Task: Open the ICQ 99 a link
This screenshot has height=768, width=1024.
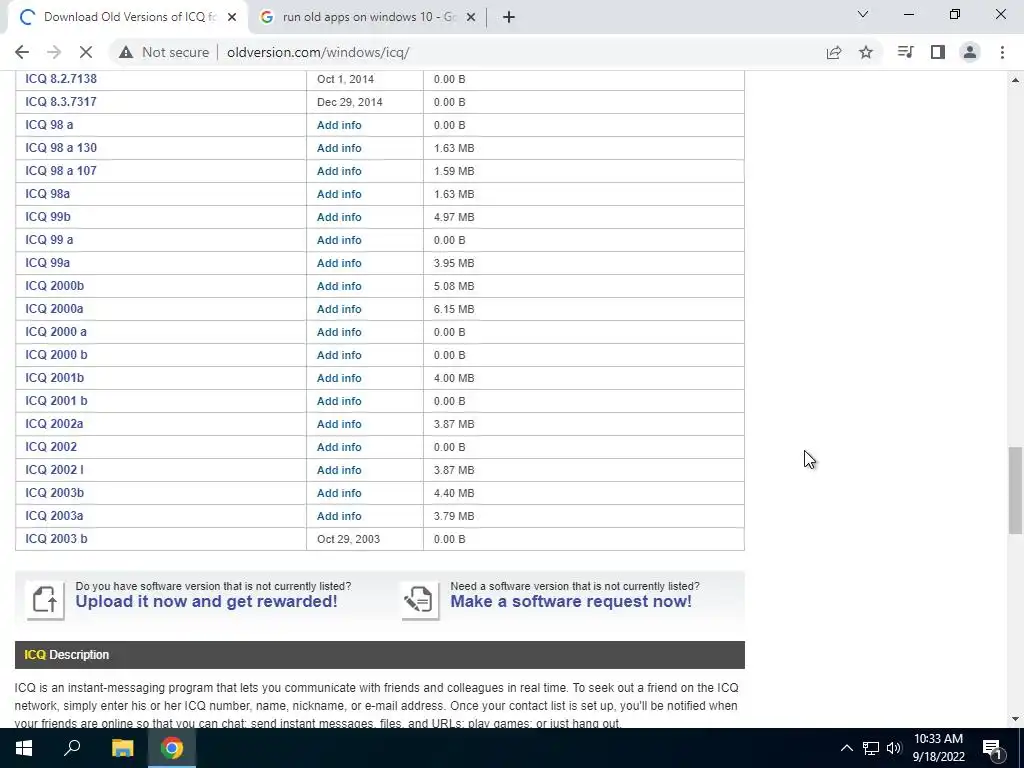Action: [x=49, y=240]
